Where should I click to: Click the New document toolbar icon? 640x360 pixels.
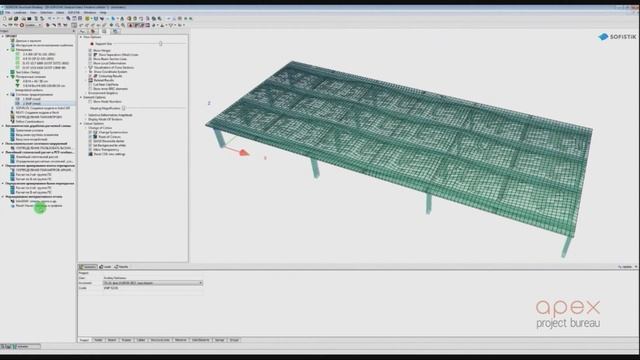[x=4, y=18]
